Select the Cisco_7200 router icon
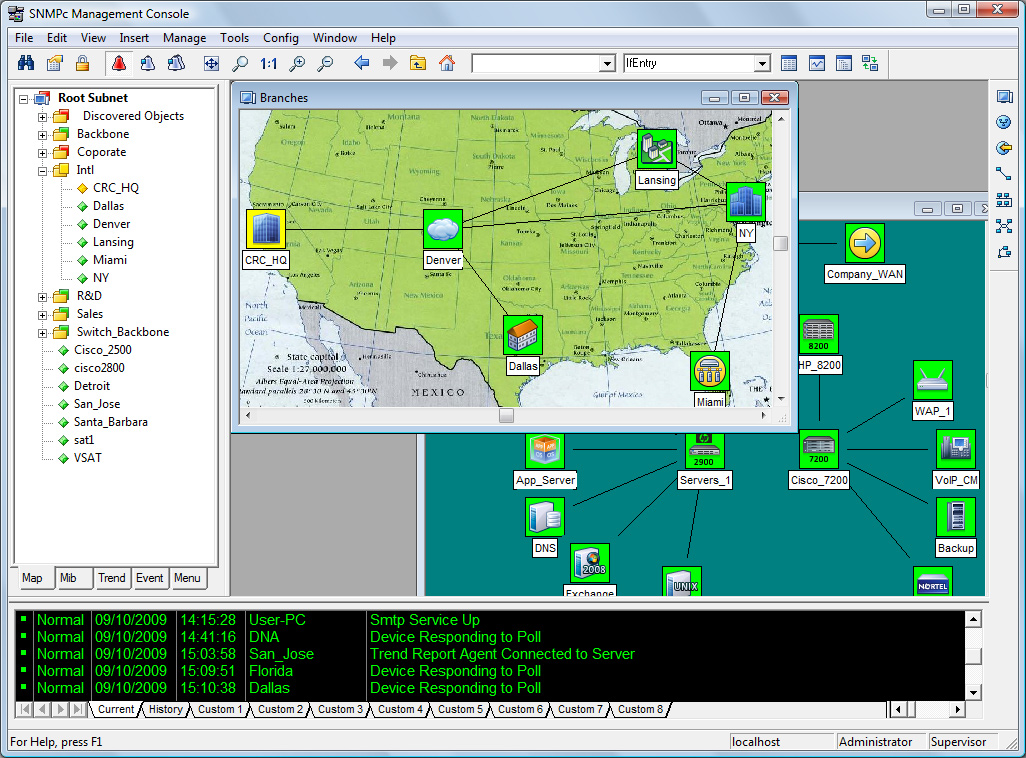1026x758 pixels. point(819,449)
